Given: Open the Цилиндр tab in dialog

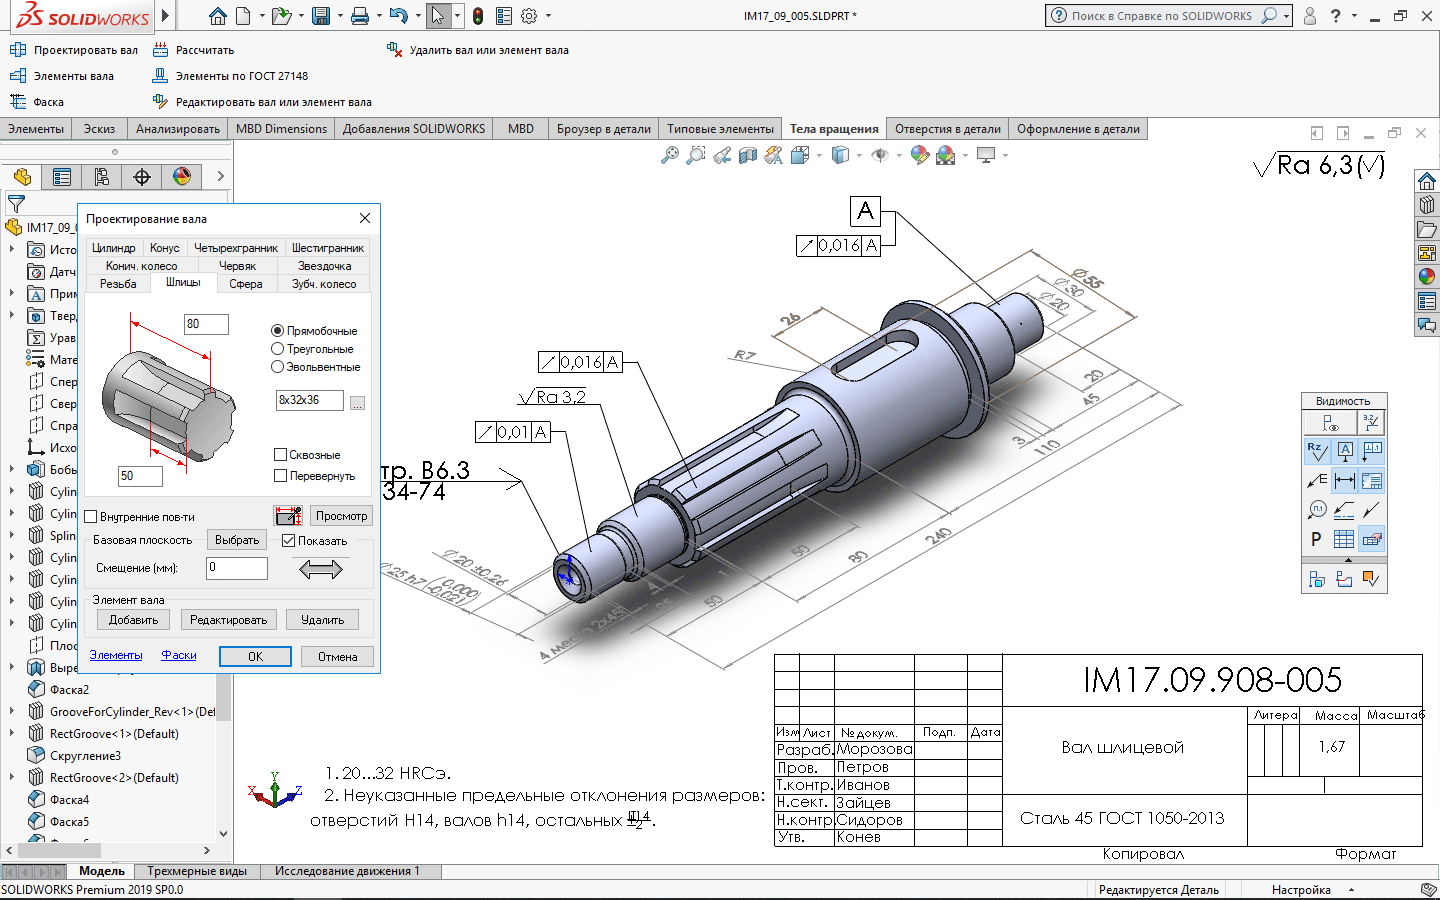Looking at the screenshot, I should point(113,248).
